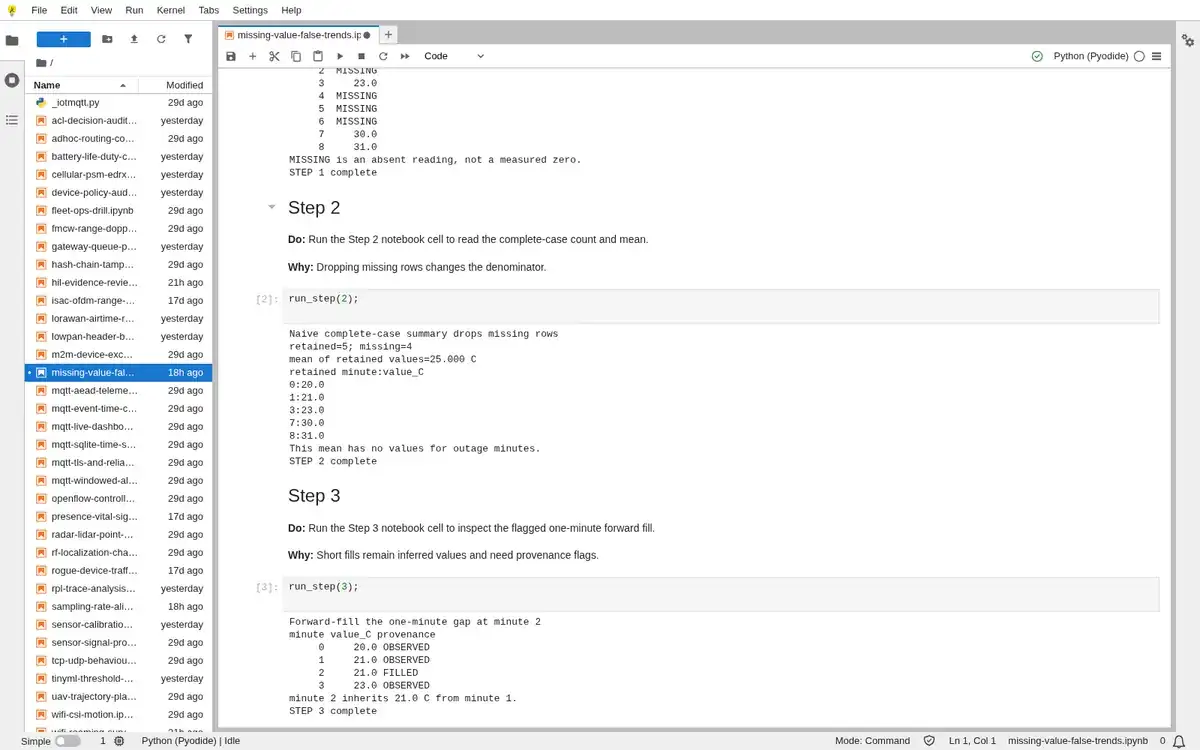Click inside the run_step(3) code cell

[x=720, y=594]
